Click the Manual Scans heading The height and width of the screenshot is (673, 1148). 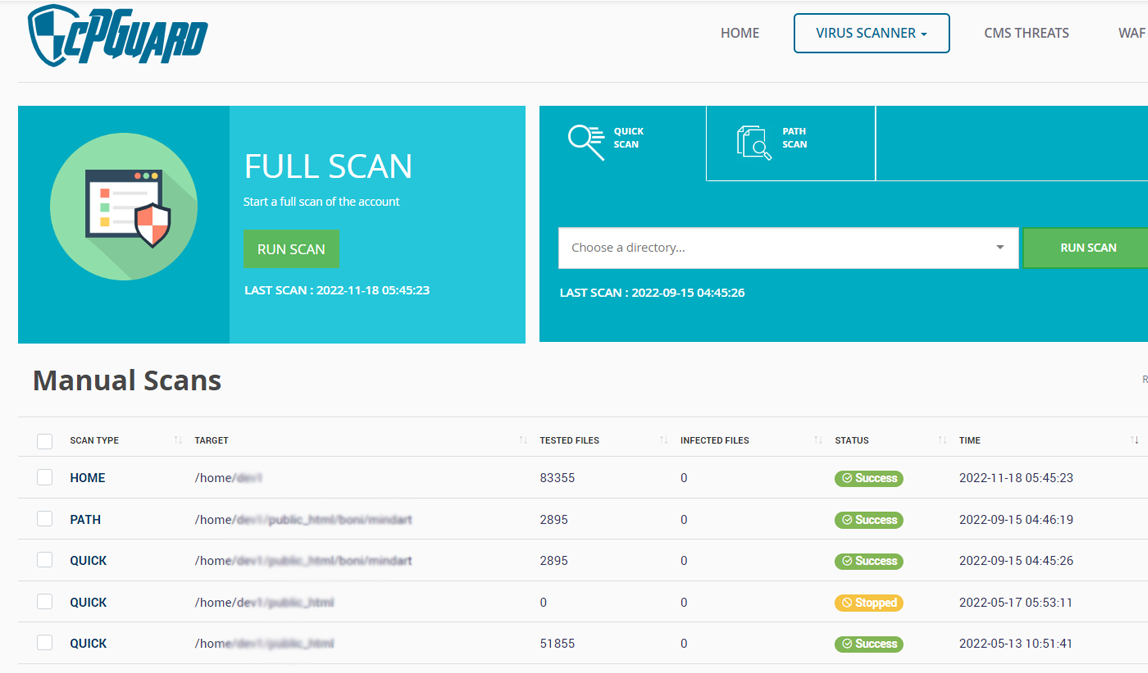[x=127, y=380]
